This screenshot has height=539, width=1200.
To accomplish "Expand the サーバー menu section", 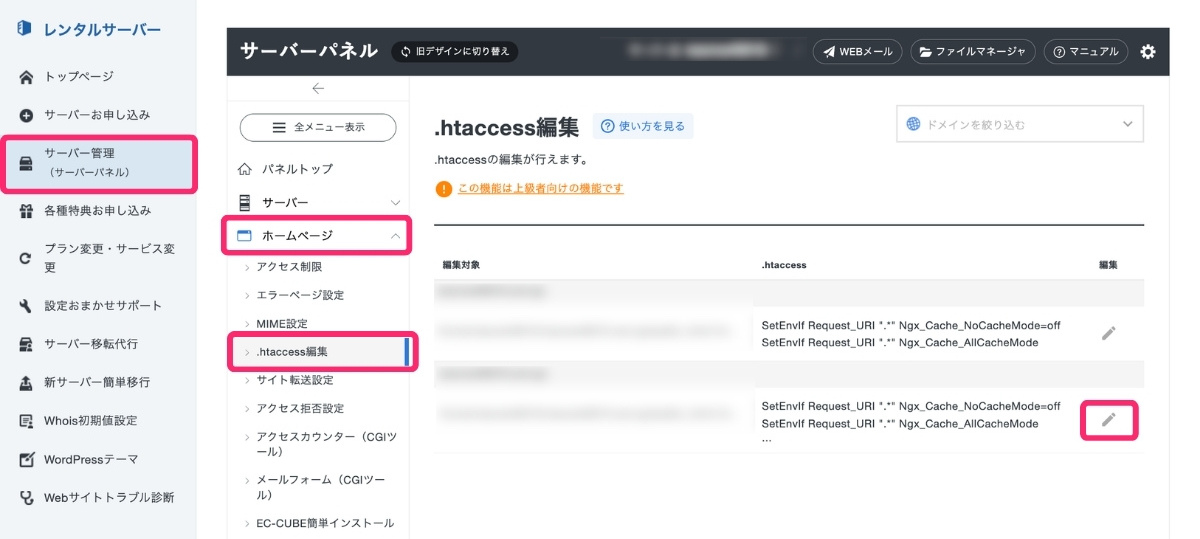I will (318, 203).
